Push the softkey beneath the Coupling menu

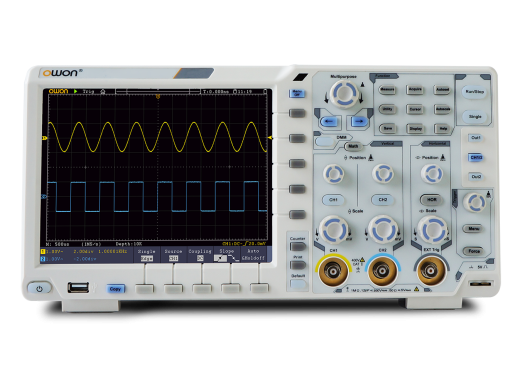[202, 289]
